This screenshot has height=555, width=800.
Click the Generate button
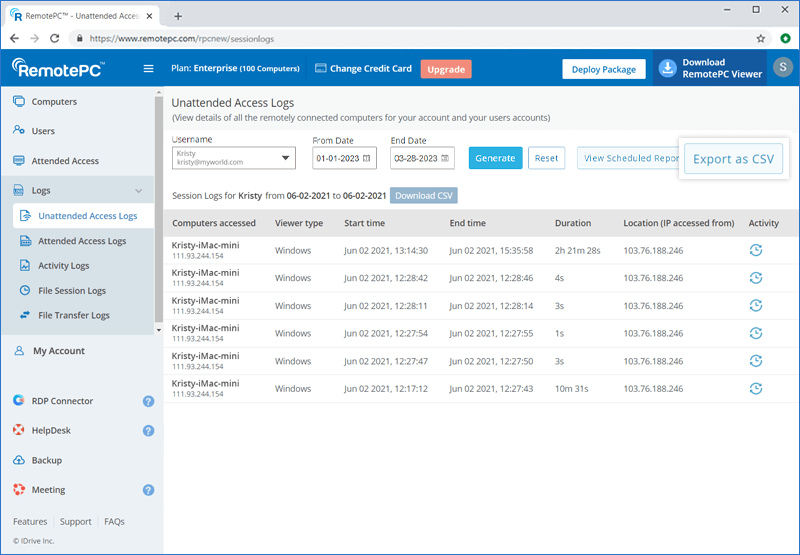[x=495, y=158]
